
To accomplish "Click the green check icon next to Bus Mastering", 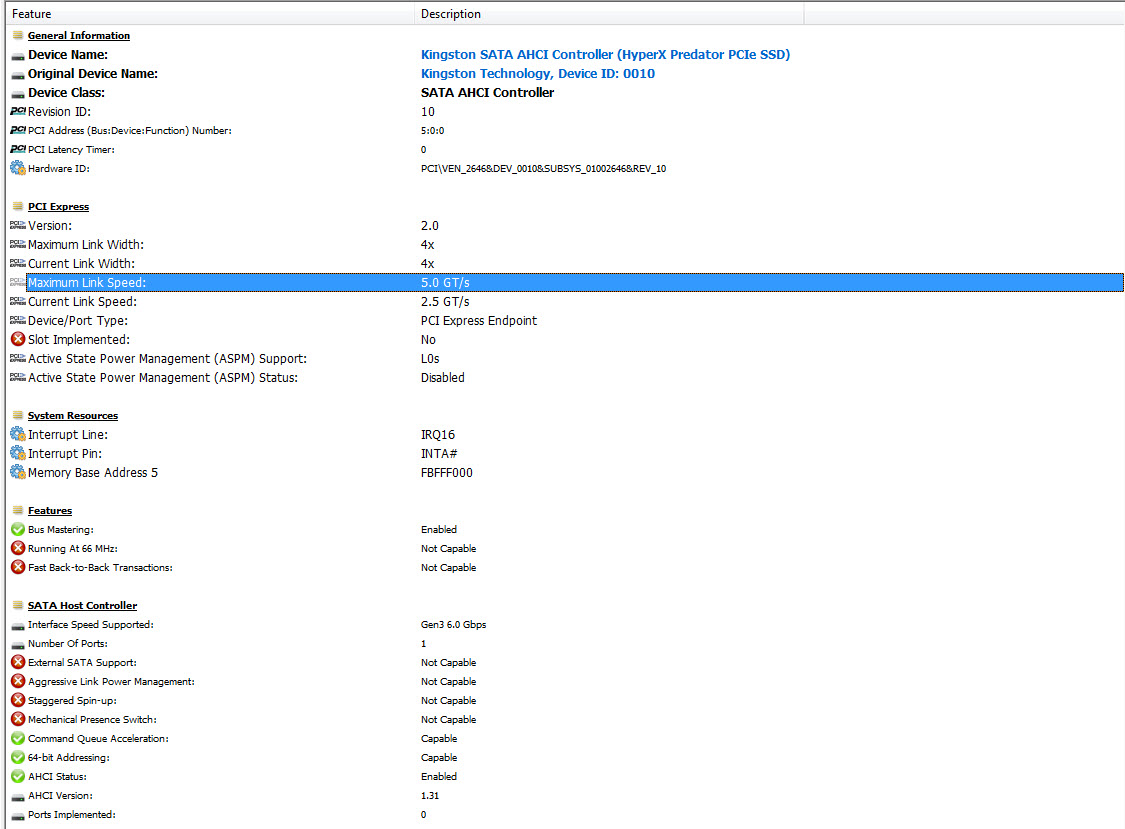I will 18,529.
